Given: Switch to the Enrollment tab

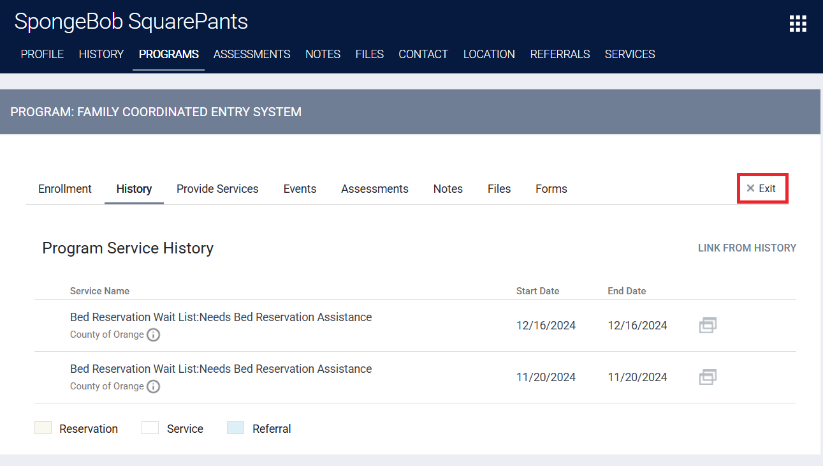Looking at the screenshot, I should [x=65, y=189].
